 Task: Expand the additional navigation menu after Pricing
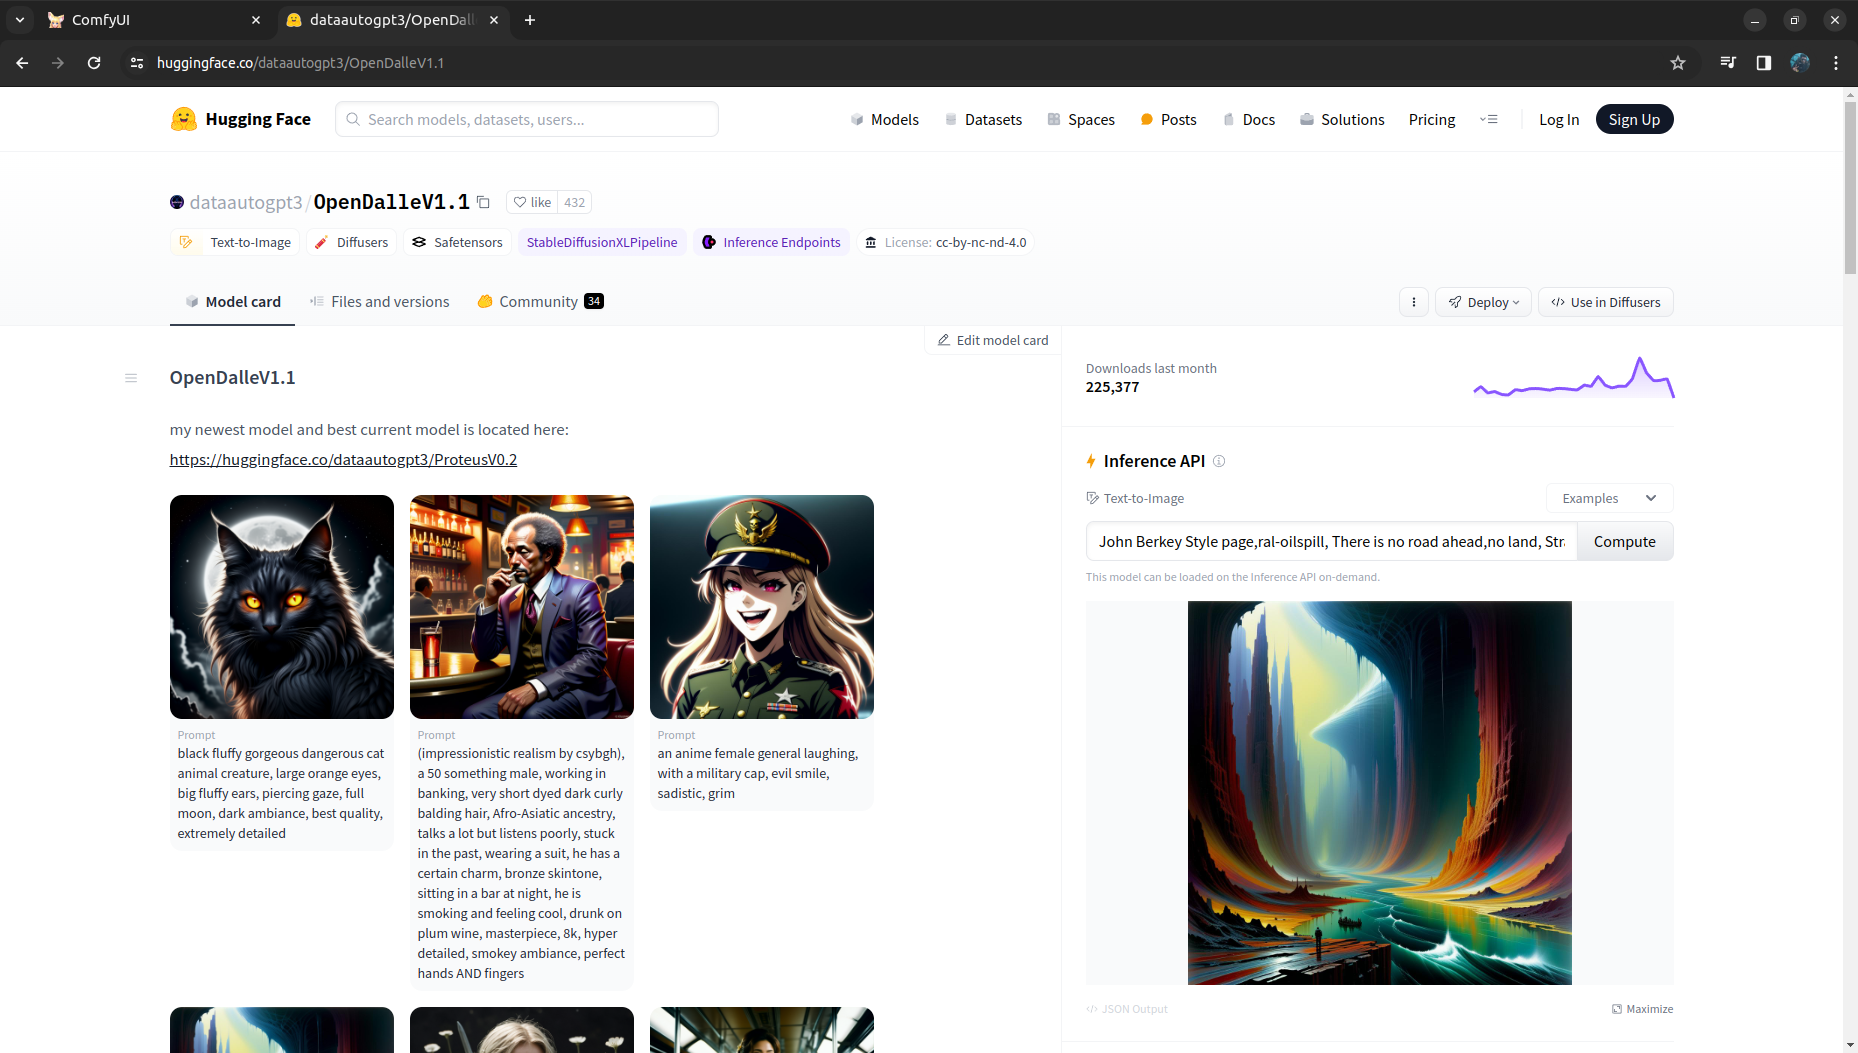click(1489, 119)
